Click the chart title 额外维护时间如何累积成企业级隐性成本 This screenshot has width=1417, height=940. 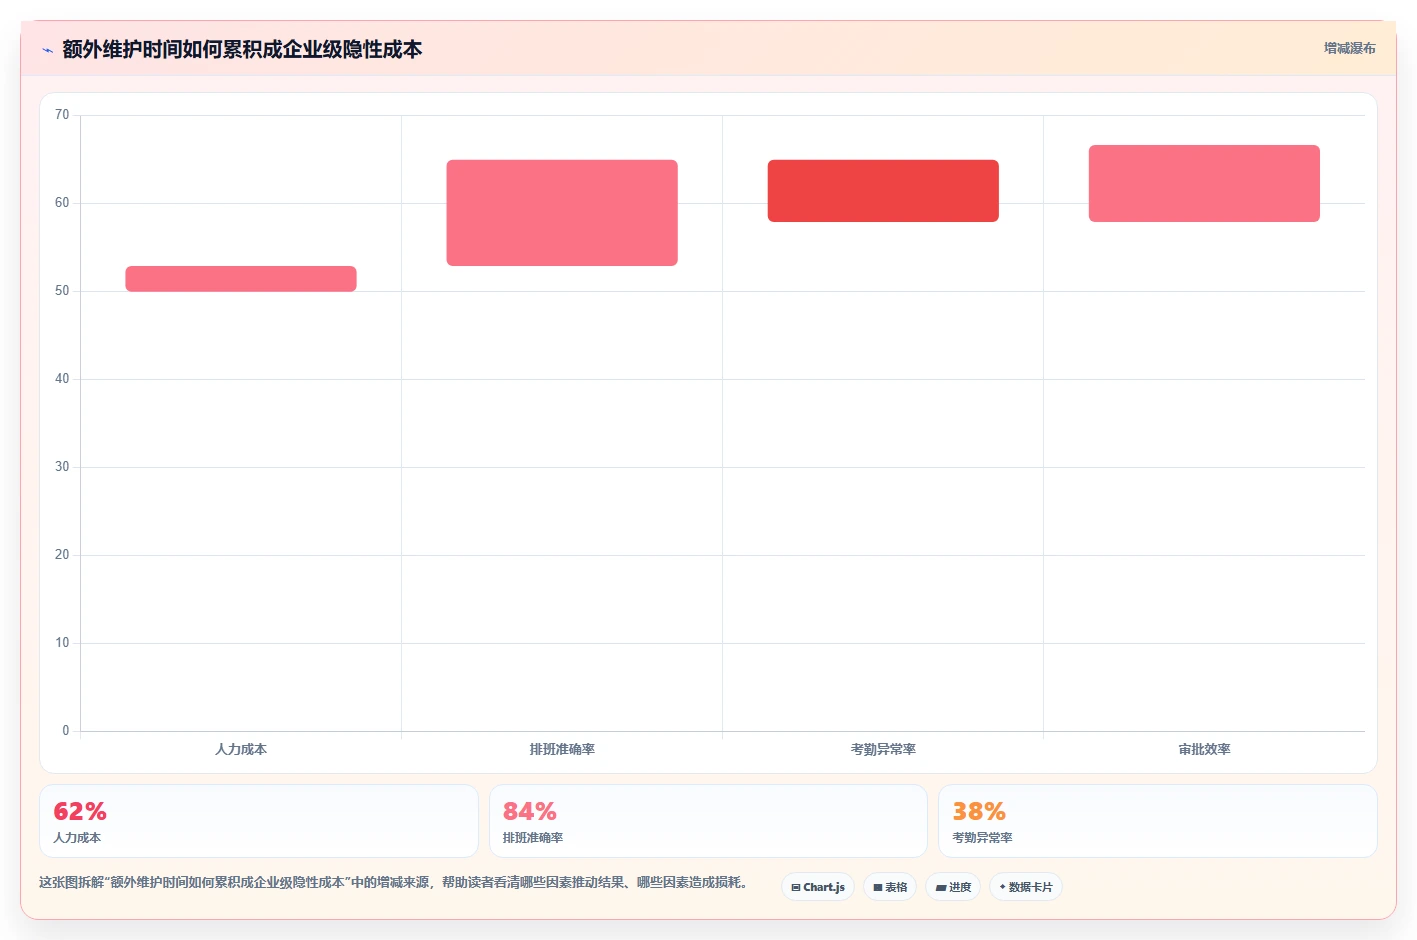(x=242, y=49)
